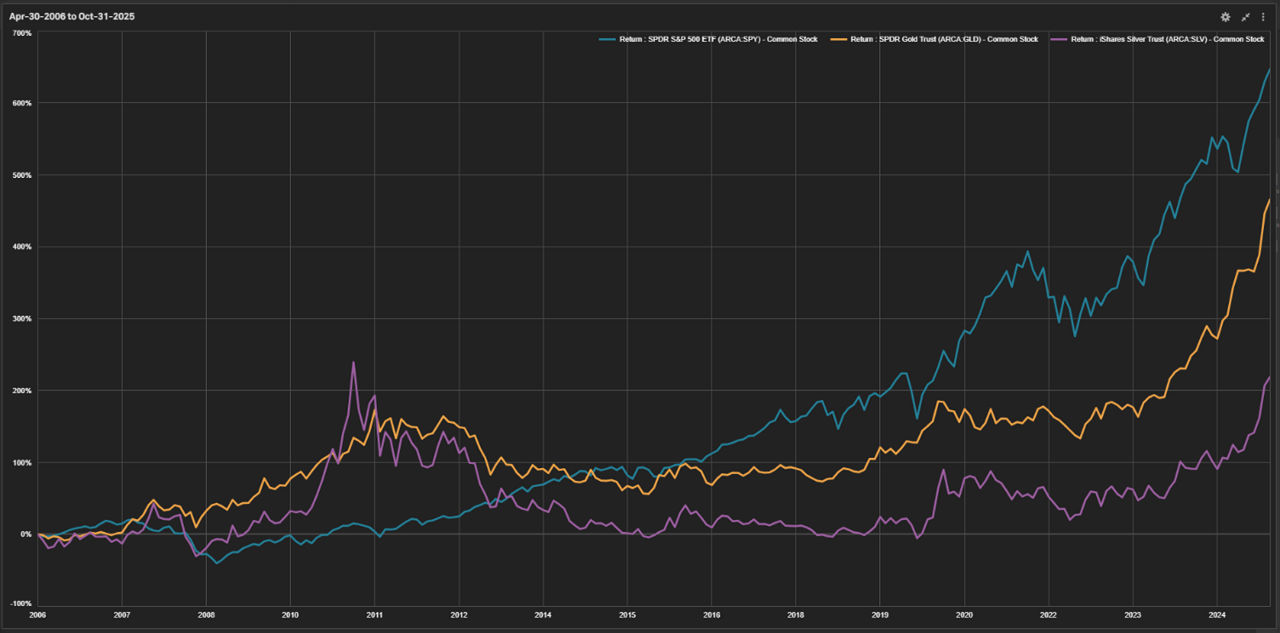The image size is (1280, 633).
Task: Click the -100% y-axis label
Action: [20, 604]
